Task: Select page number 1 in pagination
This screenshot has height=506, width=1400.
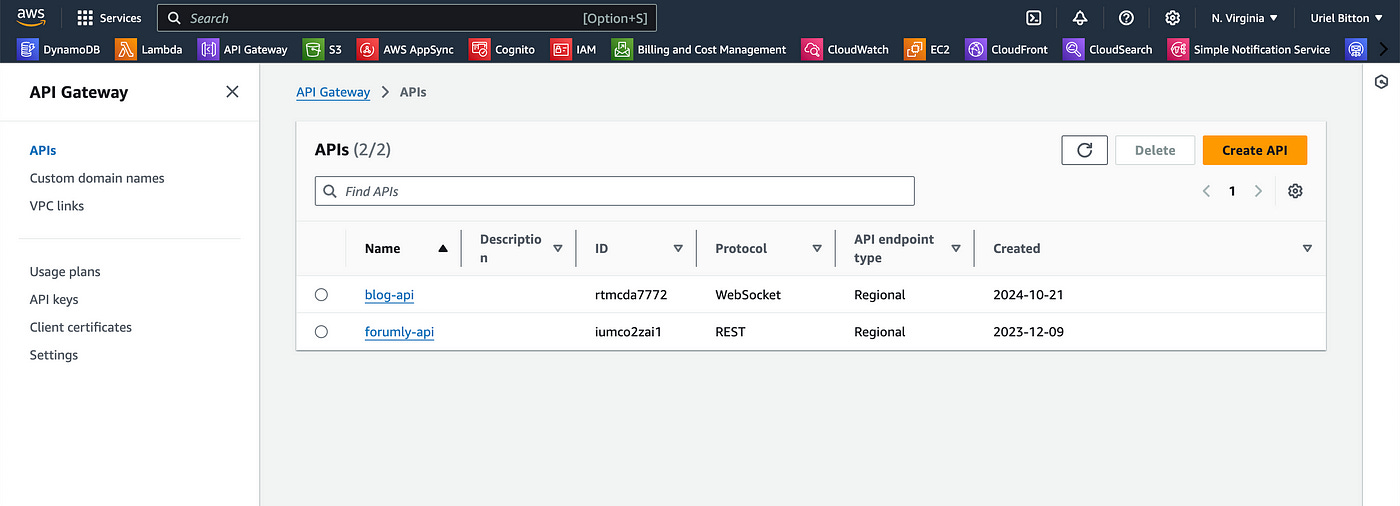Action: [x=1232, y=191]
